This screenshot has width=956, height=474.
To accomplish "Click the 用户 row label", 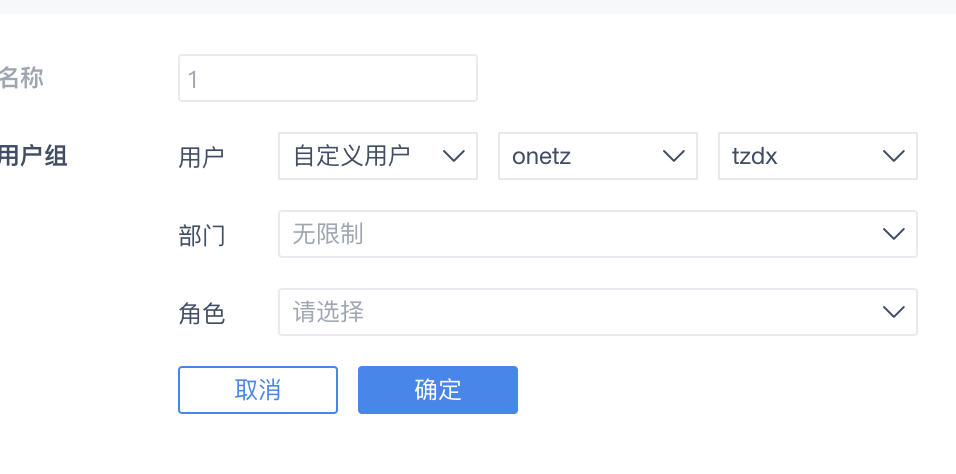I will [202, 157].
